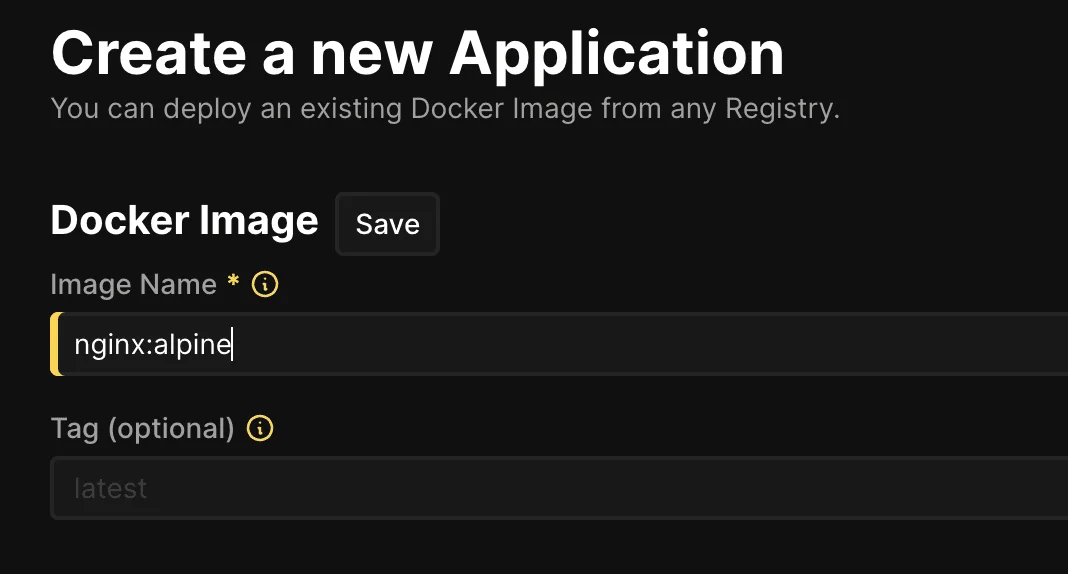
Task: Focus the Image Name input field
Action: [x=600, y=345]
